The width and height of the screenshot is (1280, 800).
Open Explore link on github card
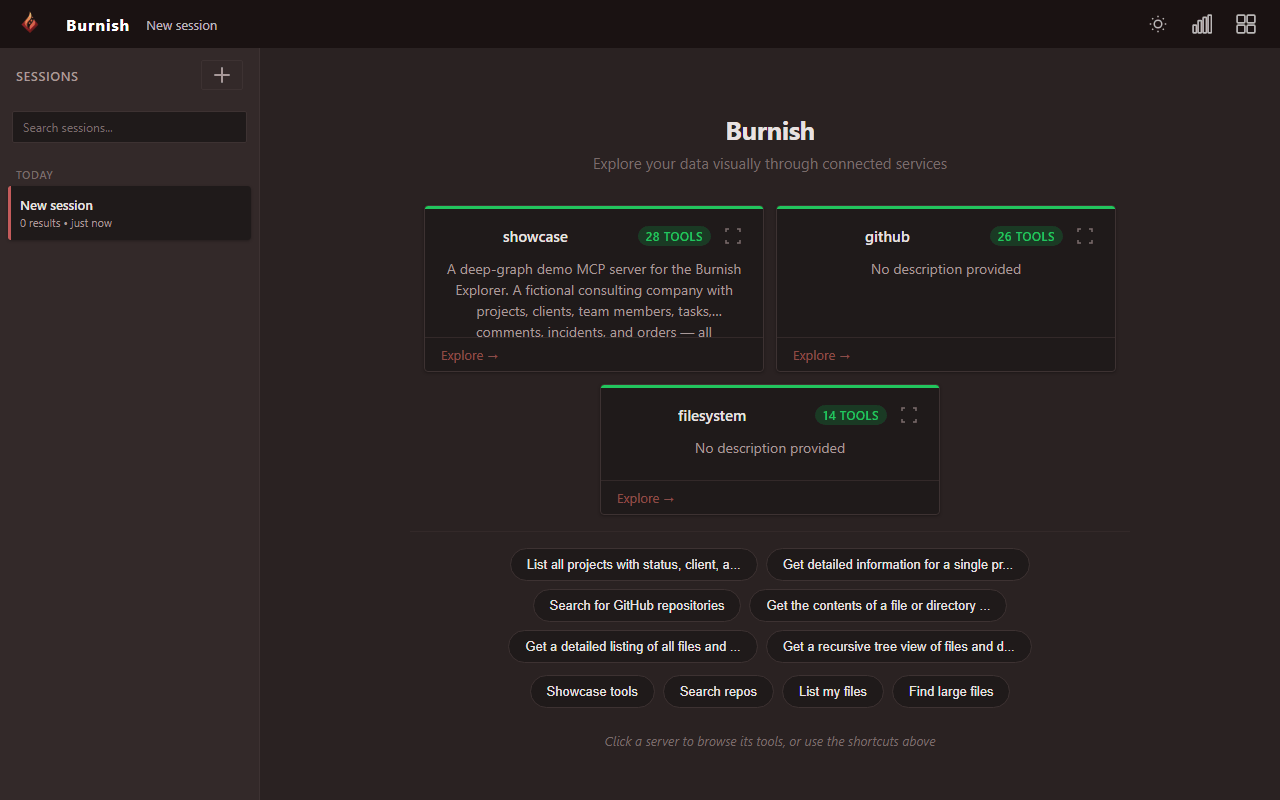[822, 355]
